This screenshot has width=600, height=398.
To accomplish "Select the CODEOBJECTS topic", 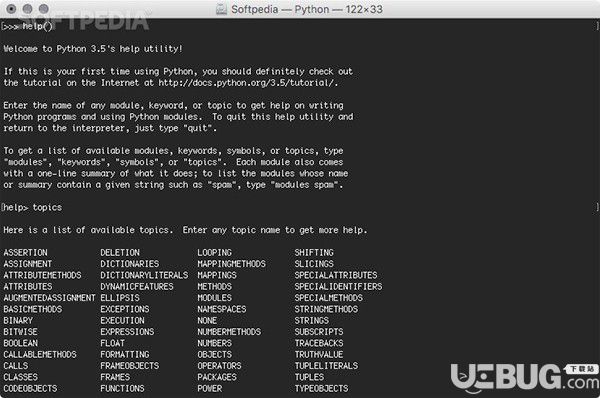I will pyautogui.click(x=31, y=388).
